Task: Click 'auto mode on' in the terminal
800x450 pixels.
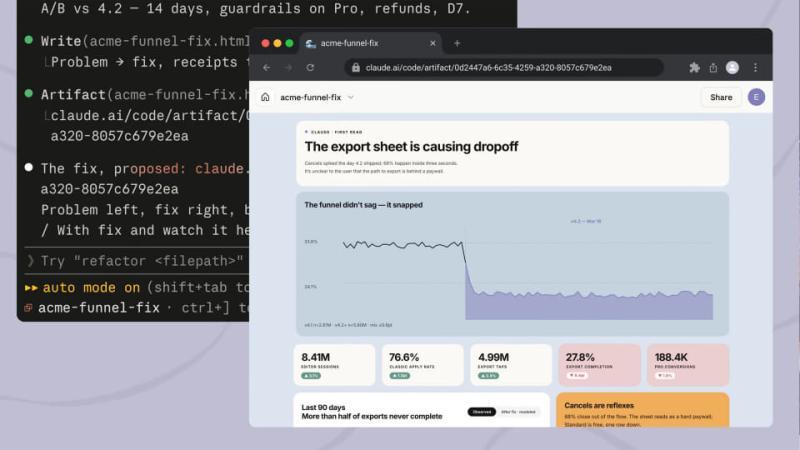Action: click(x=91, y=287)
